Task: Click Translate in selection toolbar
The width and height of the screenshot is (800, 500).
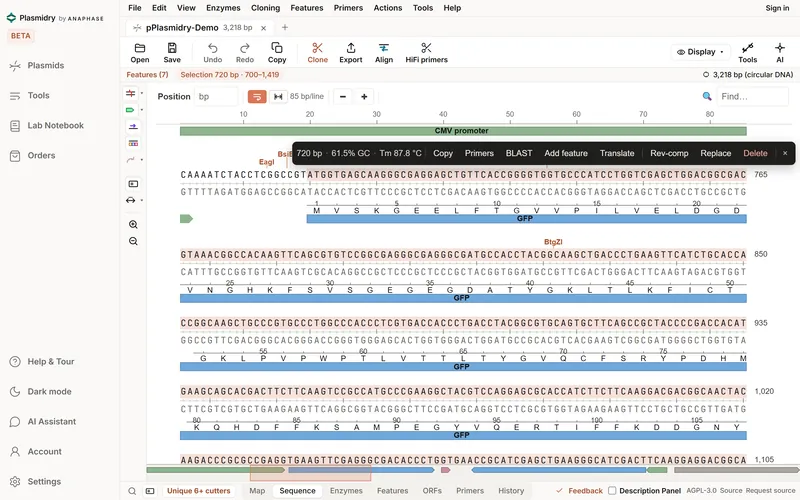Action: pos(617,153)
